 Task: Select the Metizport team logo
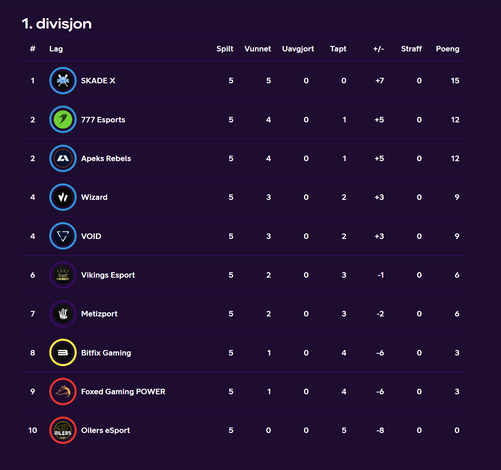coord(63,314)
